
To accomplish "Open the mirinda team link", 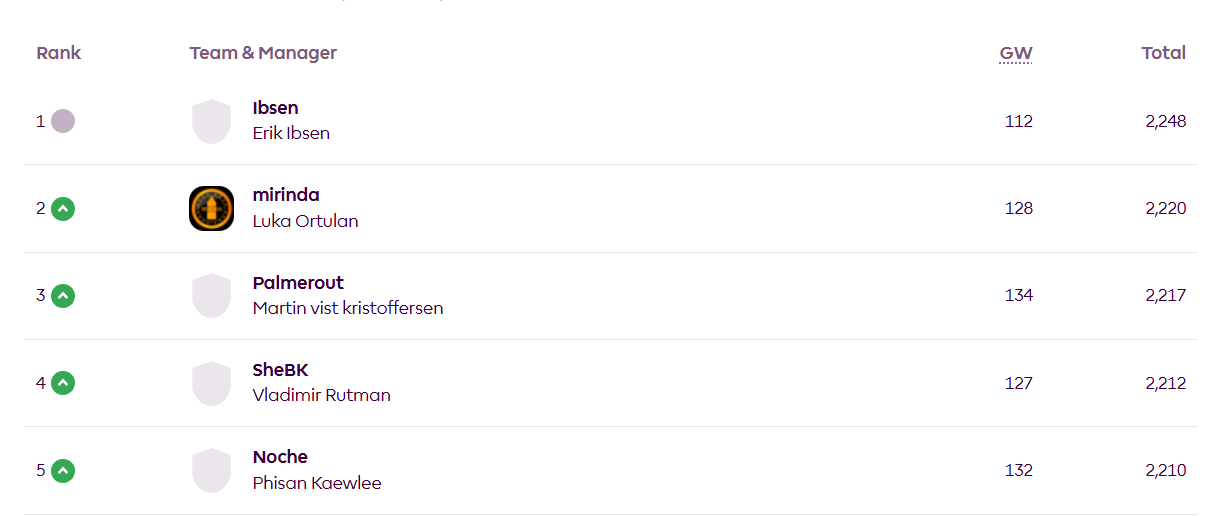I will pyautogui.click(x=286, y=195).
